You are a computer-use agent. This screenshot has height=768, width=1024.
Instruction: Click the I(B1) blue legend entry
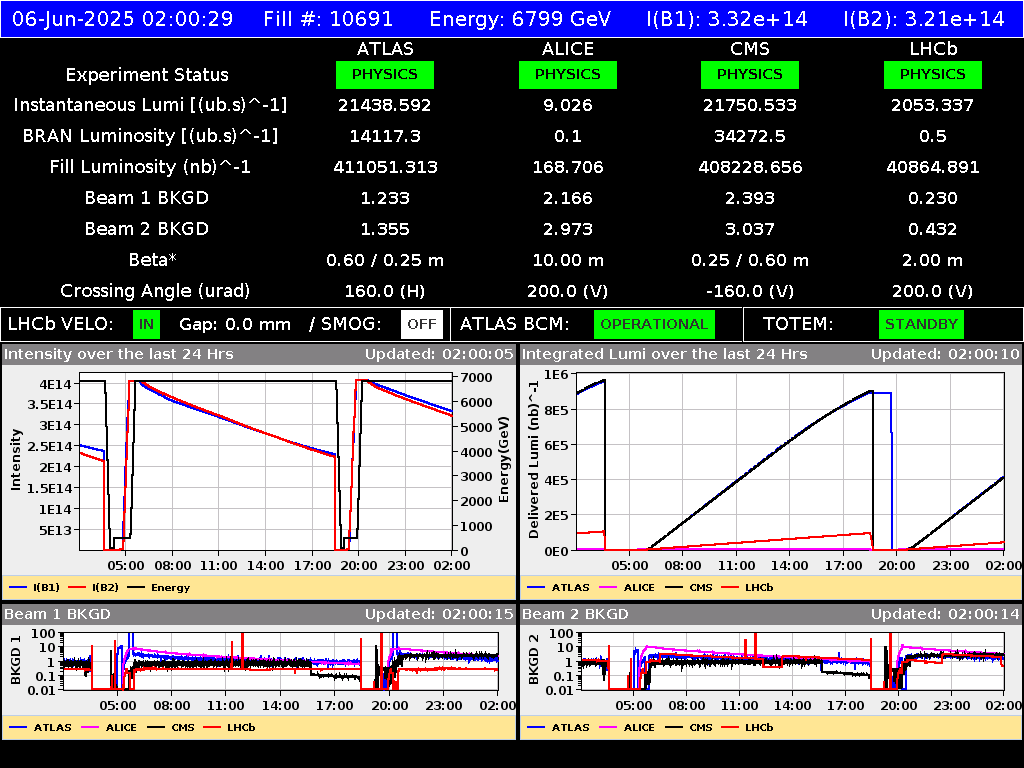[x=35, y=588]
